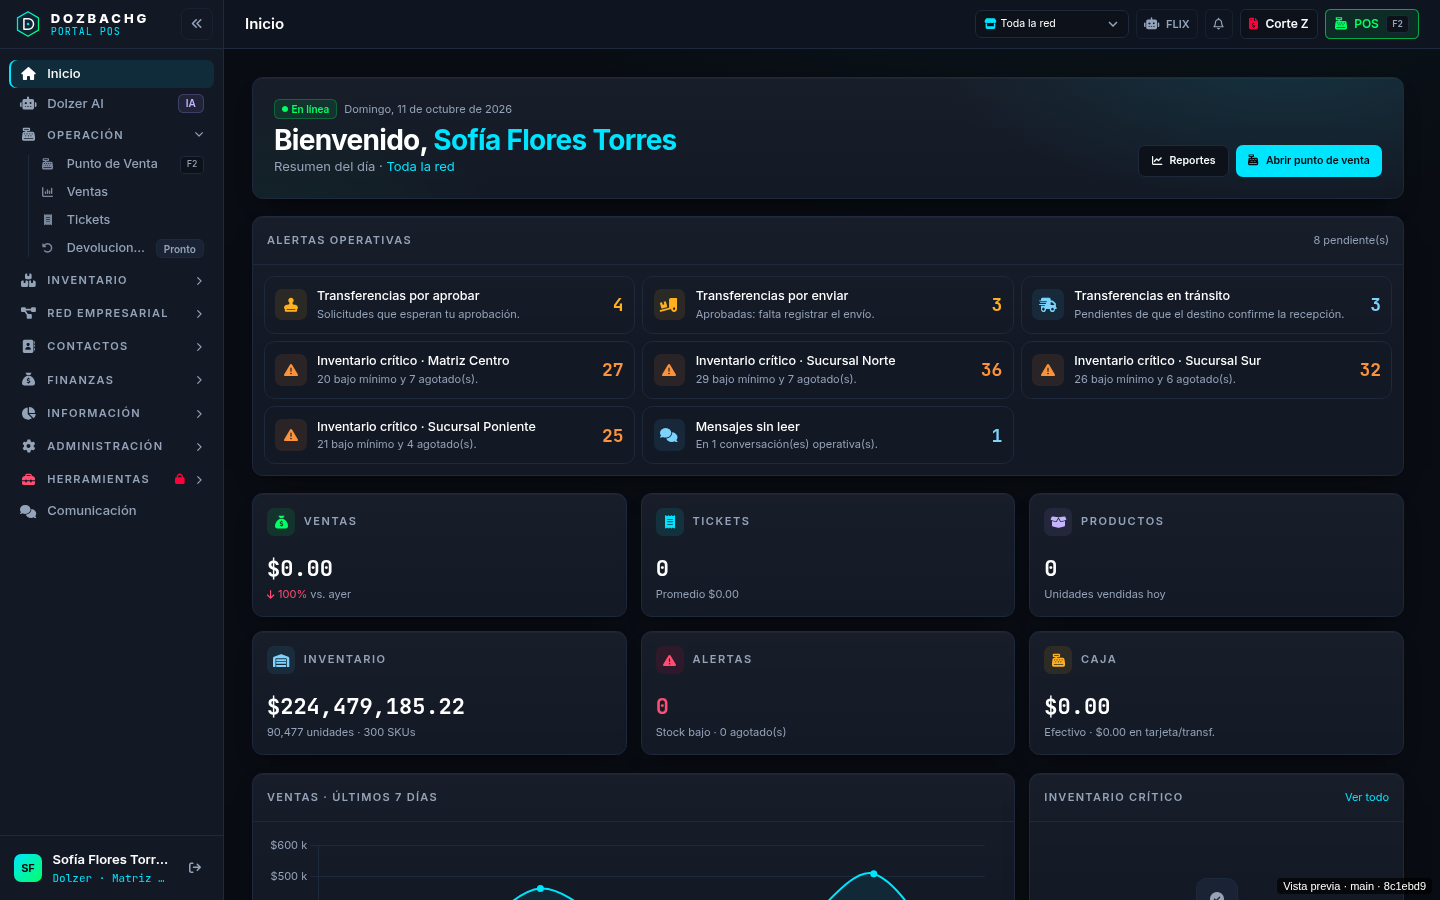1440x900 pixels.
Task: Click the logout icon next to Sofía Flores
Action: (195, 868)
